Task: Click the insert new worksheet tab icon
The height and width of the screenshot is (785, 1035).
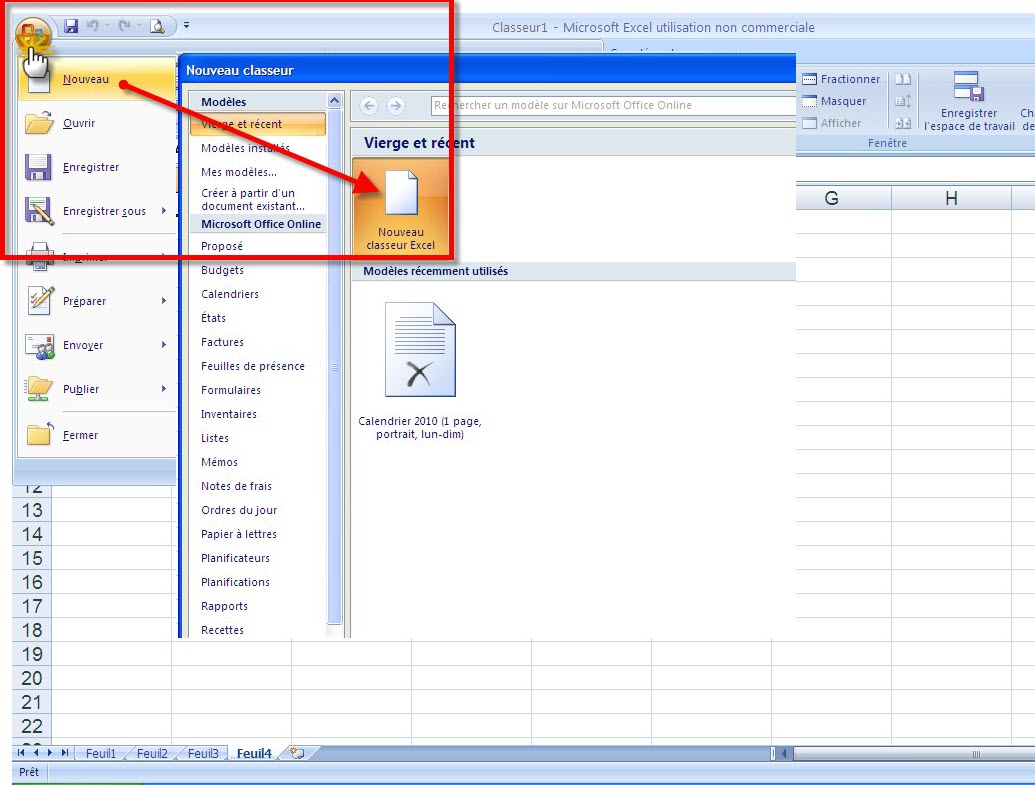Action: (x=298, y=753)
